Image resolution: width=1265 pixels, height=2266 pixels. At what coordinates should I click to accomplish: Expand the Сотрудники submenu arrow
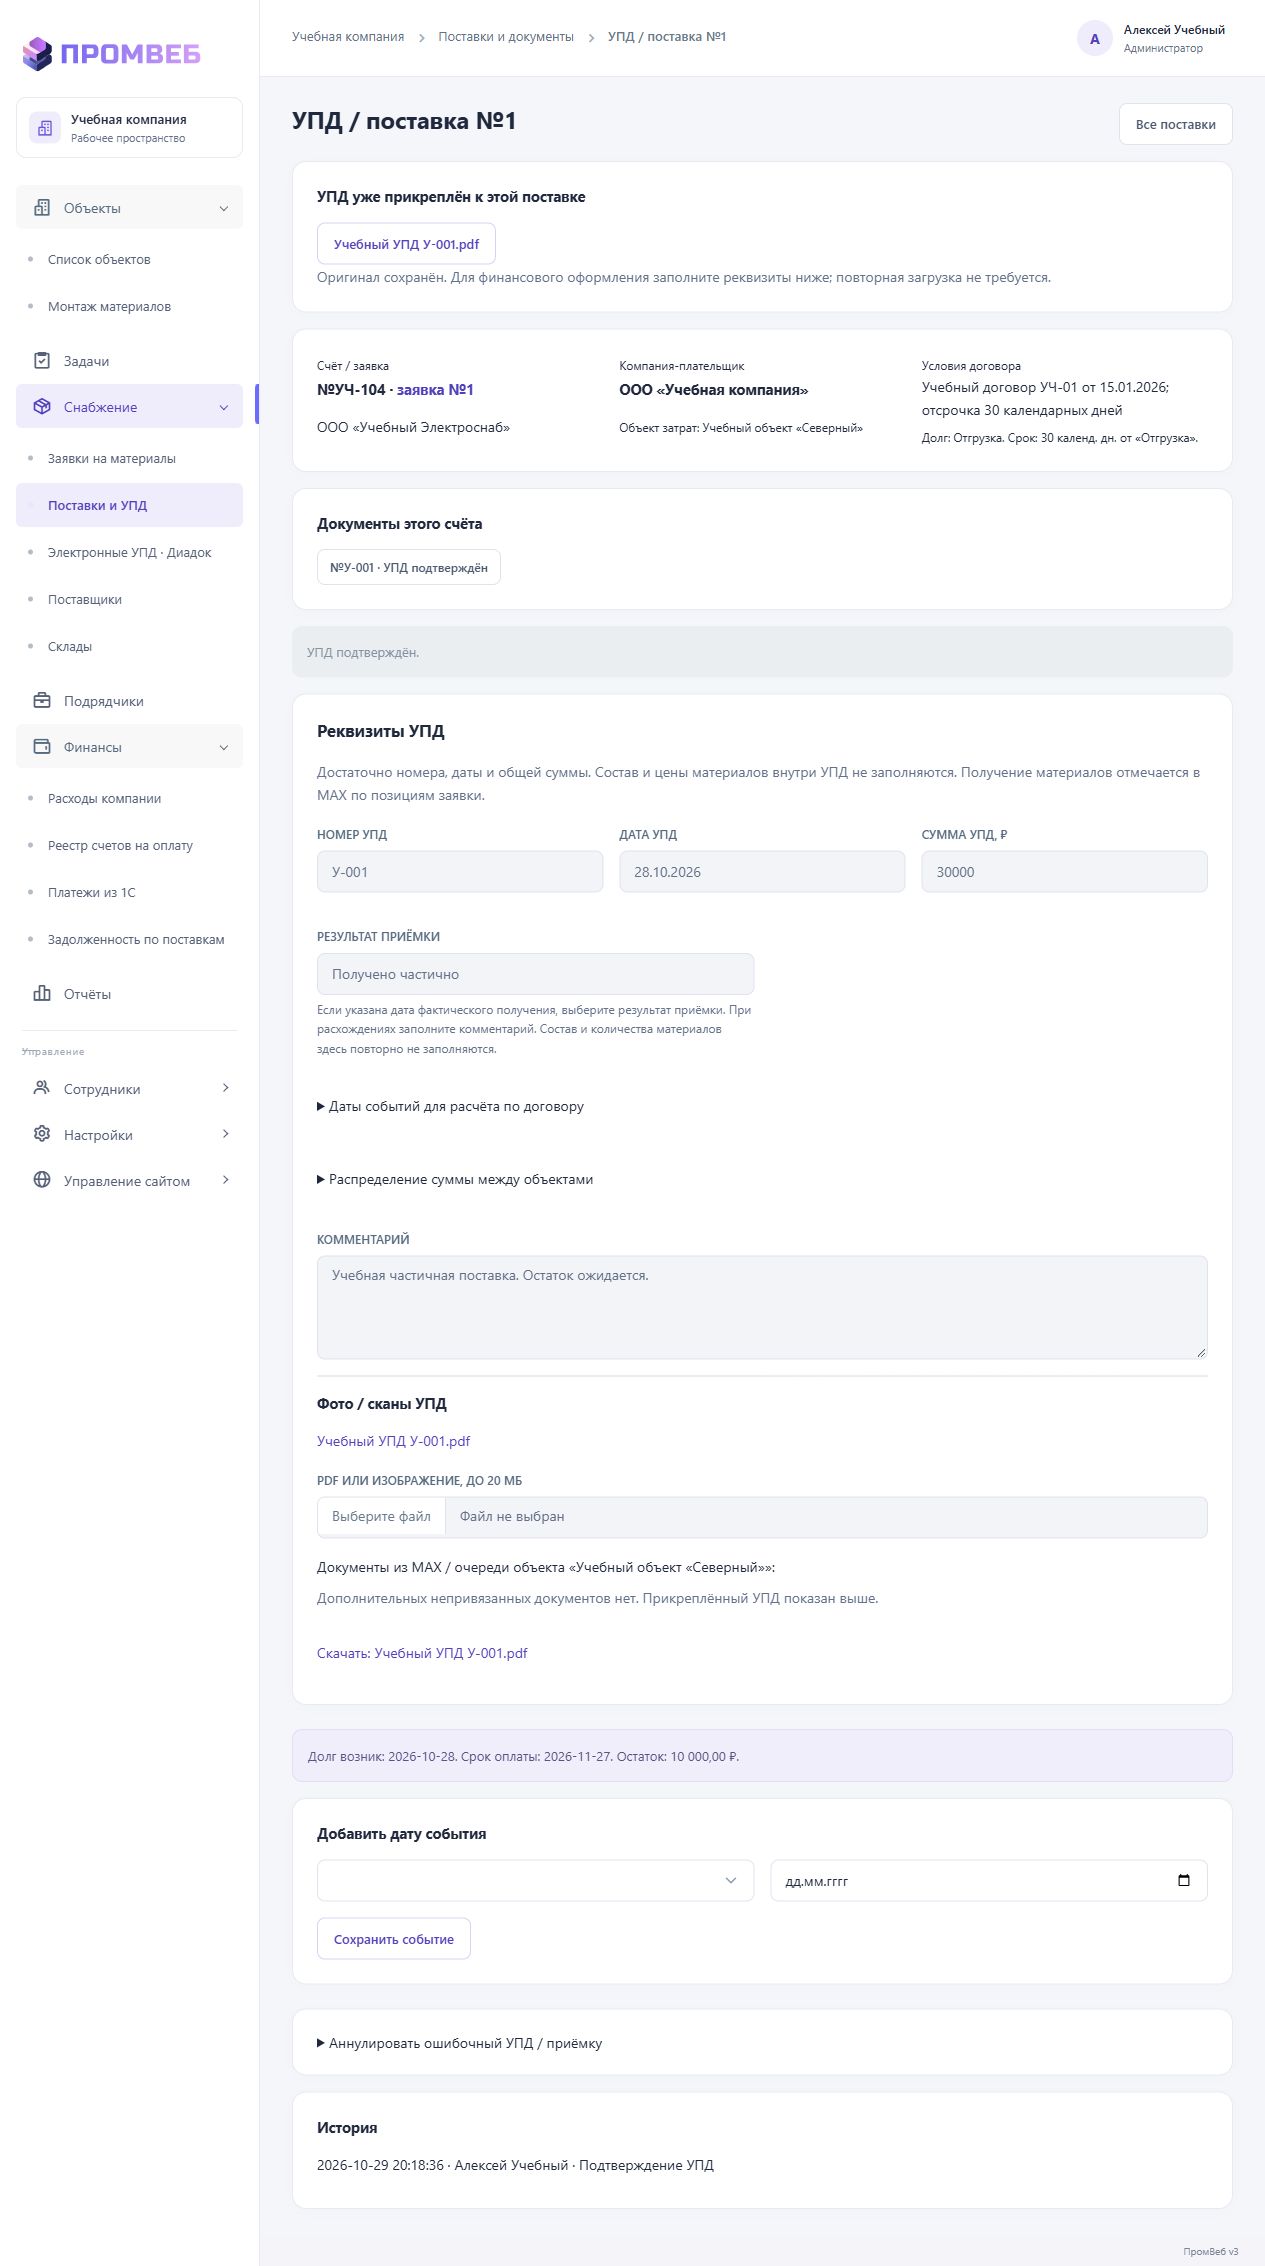[226, 1088]
